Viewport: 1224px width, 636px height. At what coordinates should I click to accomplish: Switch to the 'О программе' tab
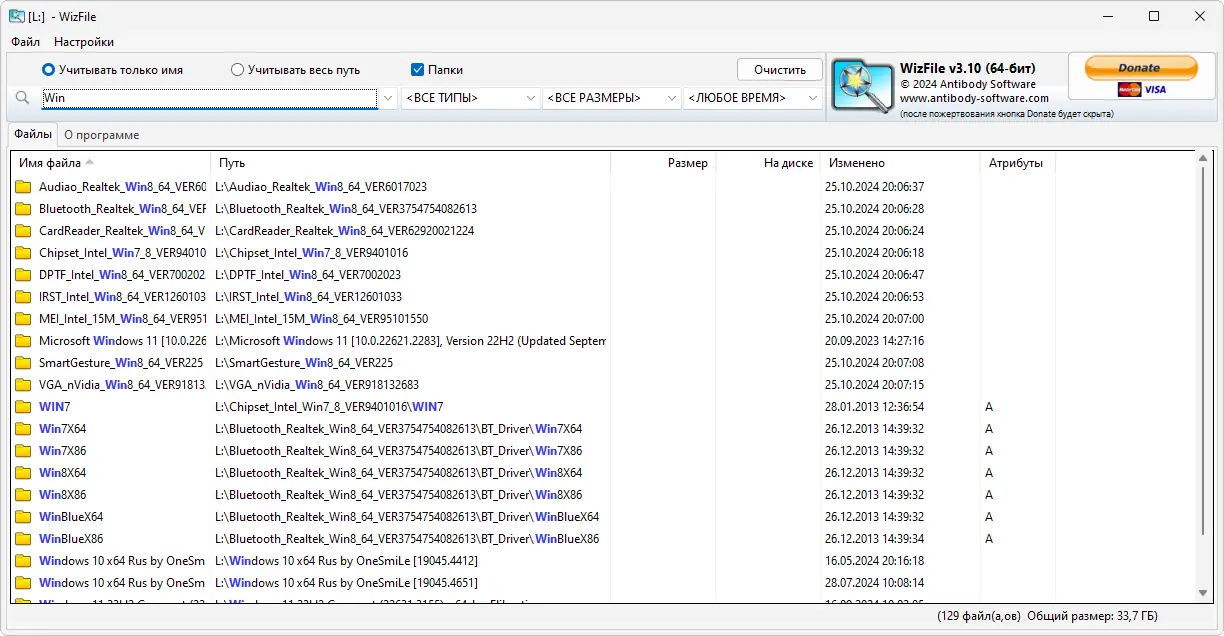pos(102,134)
